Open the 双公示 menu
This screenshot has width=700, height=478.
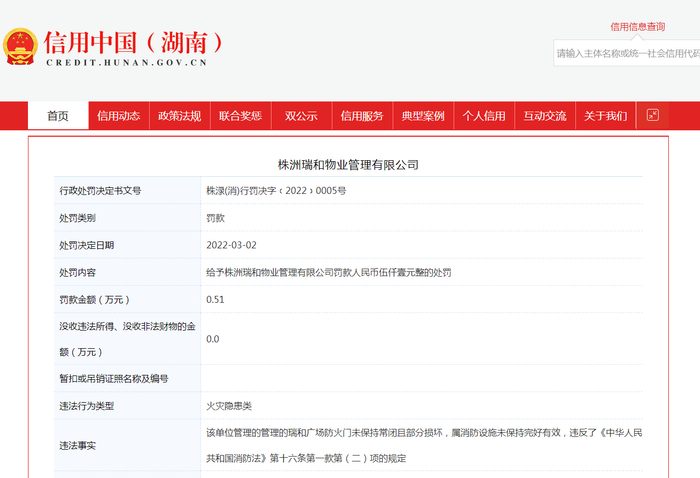pyautogui.click(x=301, y=116)
